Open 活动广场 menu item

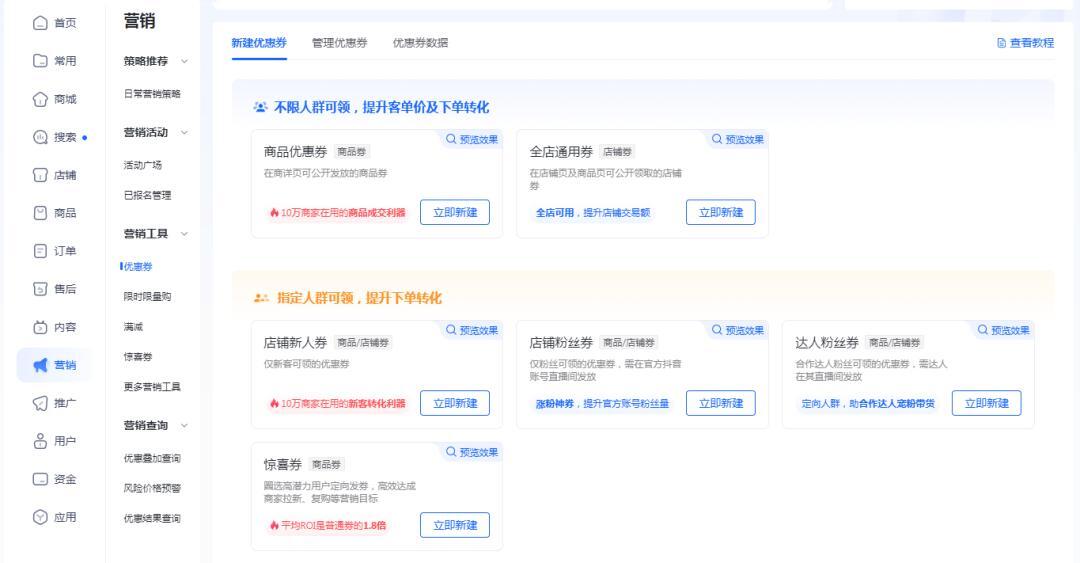click(x=143, y=165)
